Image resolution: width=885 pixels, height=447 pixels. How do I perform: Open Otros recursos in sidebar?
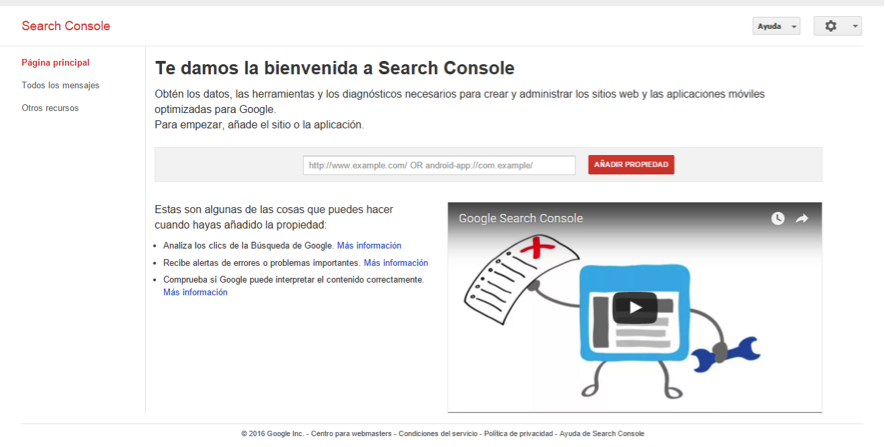click(50, 108)
